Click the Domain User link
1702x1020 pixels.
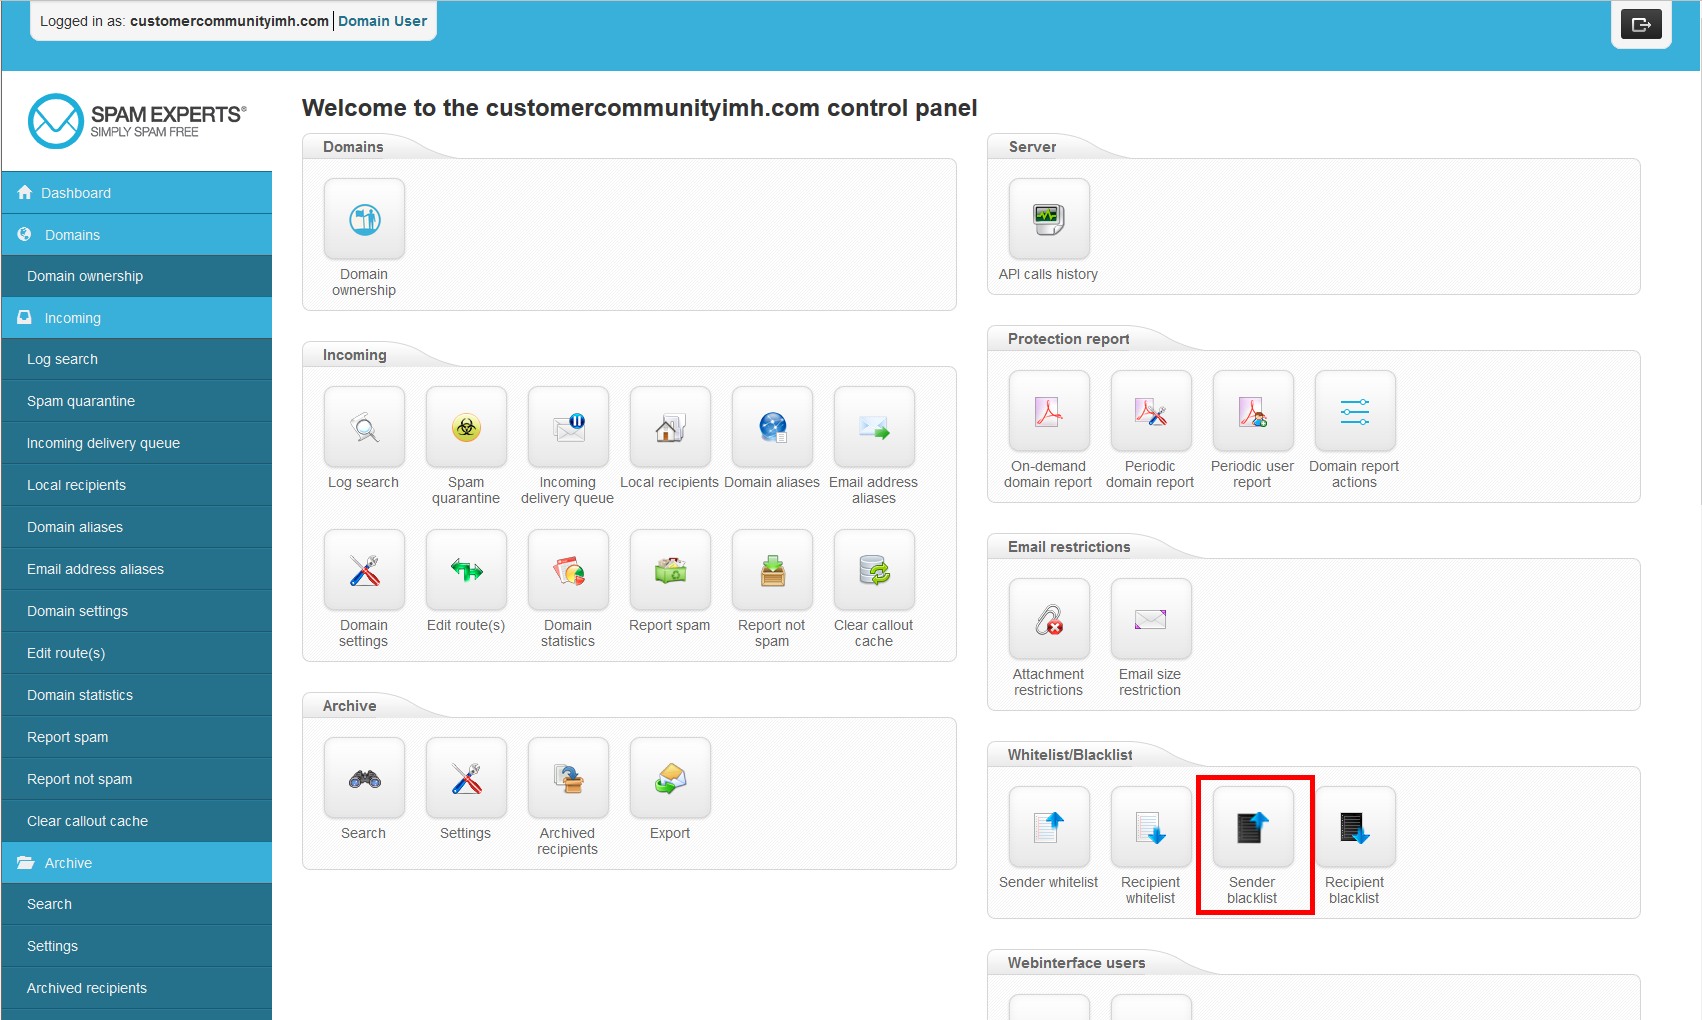[382, 21]
